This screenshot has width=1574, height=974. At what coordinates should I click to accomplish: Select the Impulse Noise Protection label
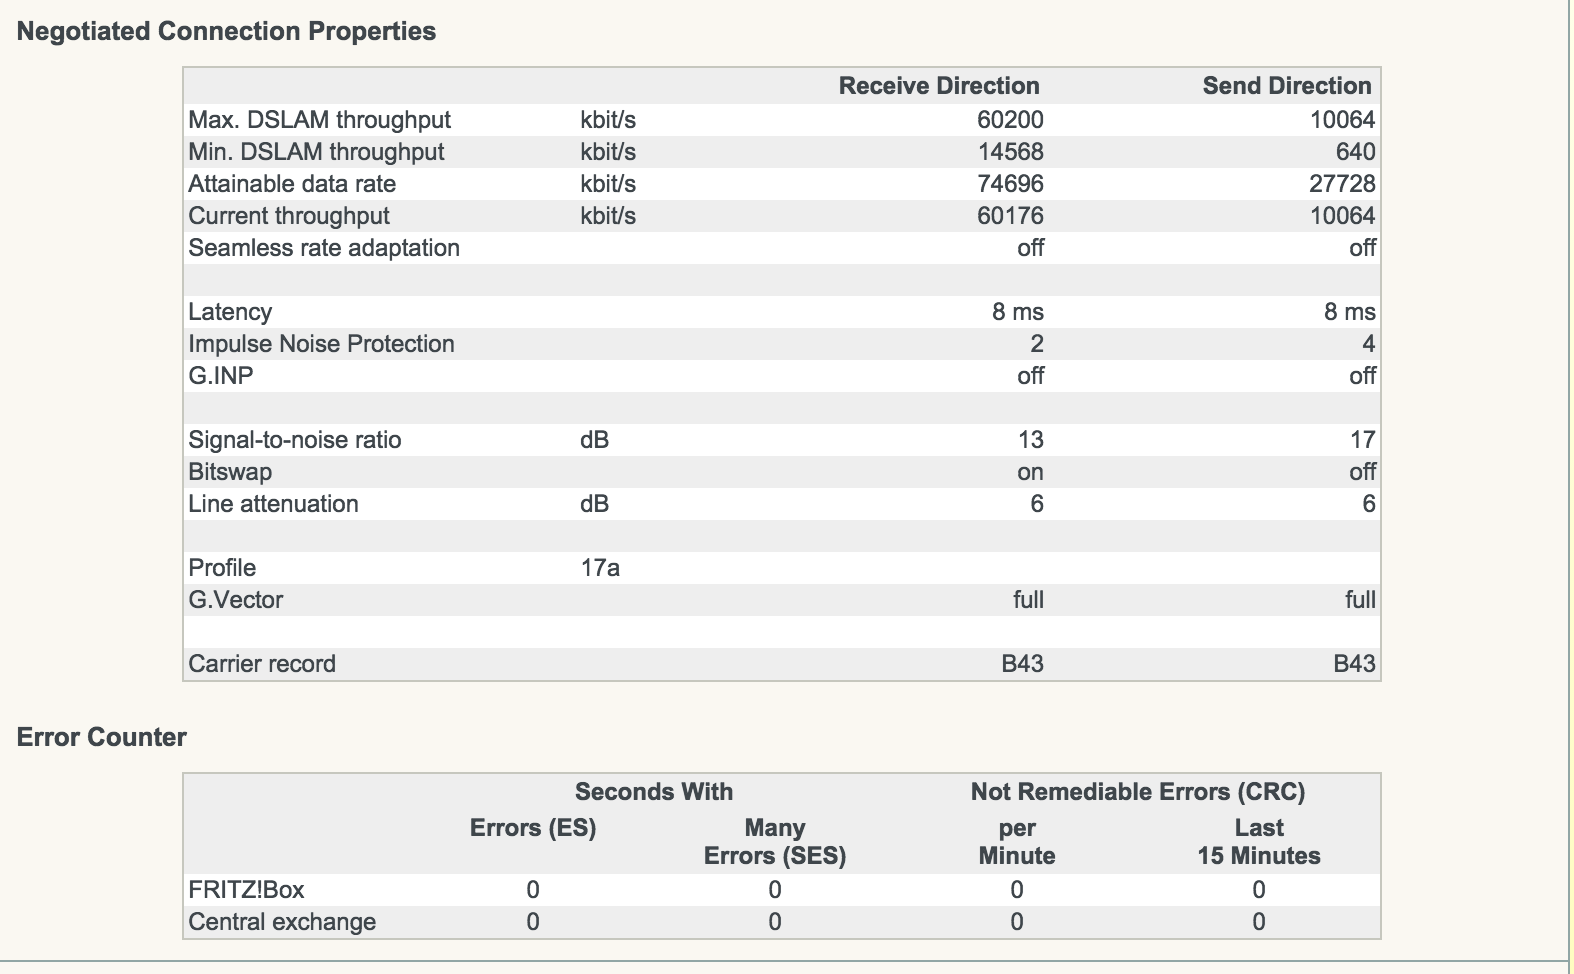click(x=321, y=344)
